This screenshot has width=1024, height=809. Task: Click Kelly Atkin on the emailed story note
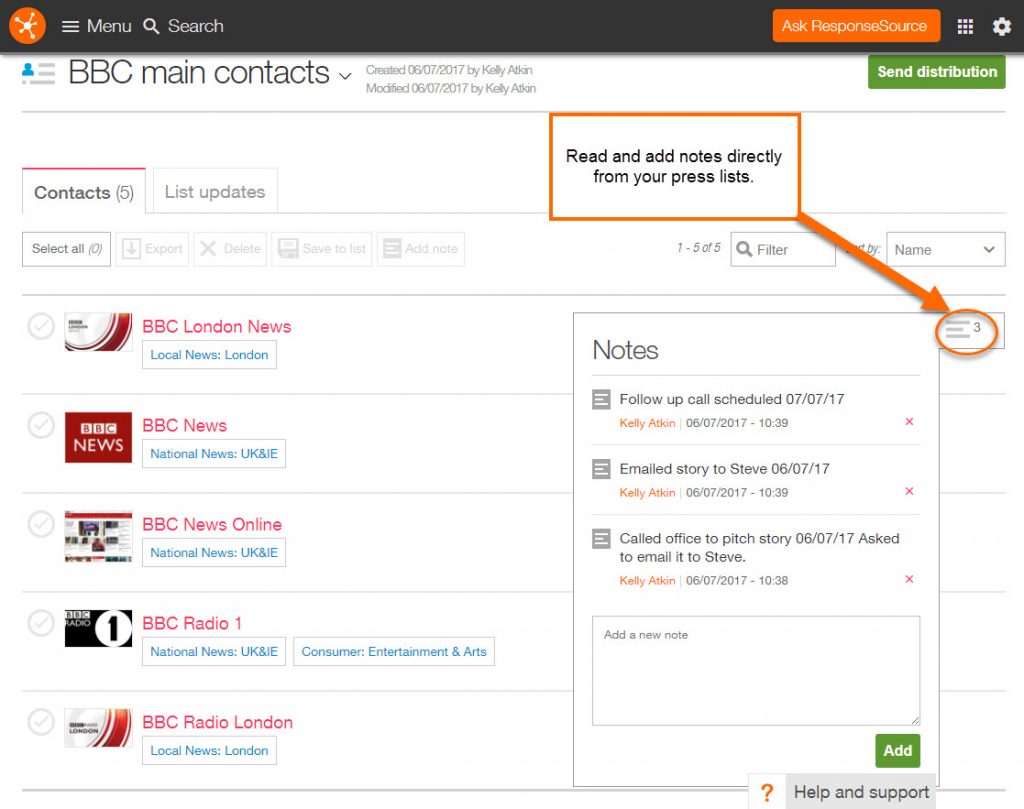[647, 492]
